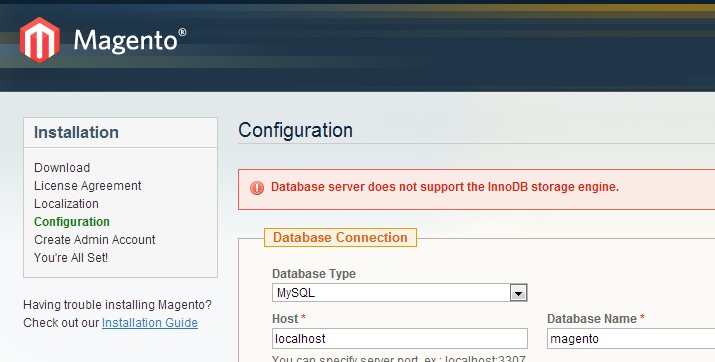Select the active Configuration step in the sidebar
The height and width of the screenshot is (362, 715).
pos(72,222)
